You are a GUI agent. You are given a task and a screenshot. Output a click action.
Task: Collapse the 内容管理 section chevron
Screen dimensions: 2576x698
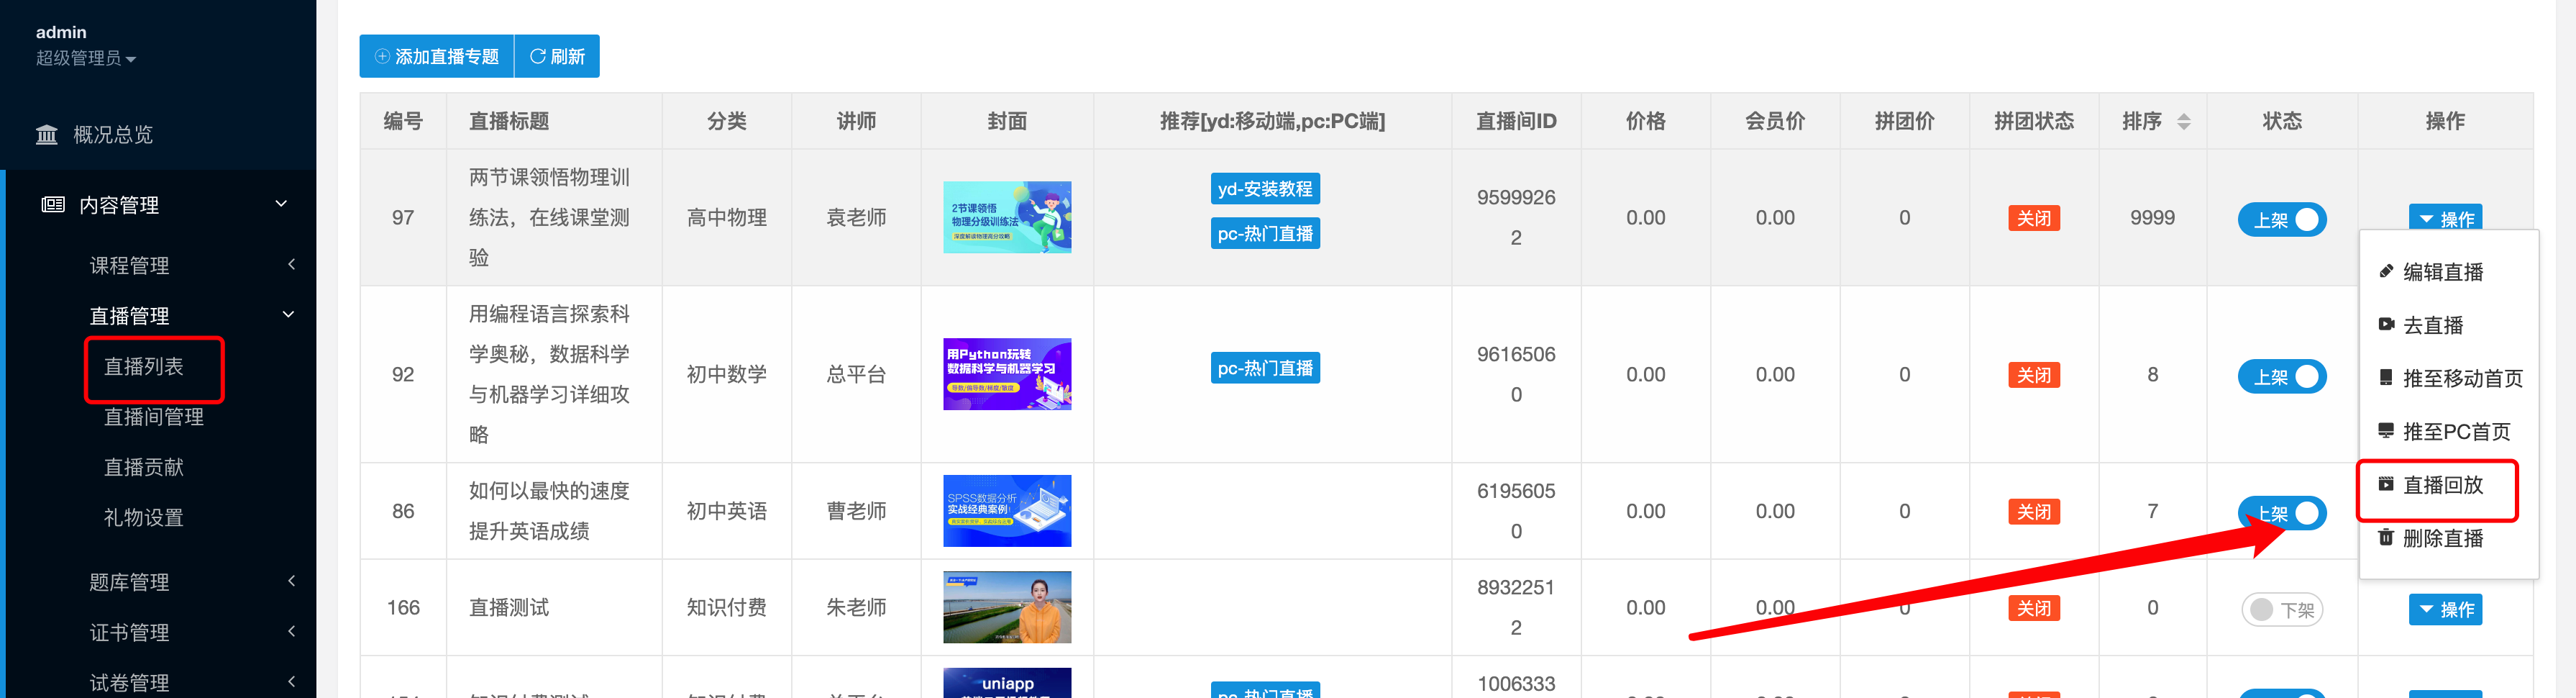coord(281,204)
